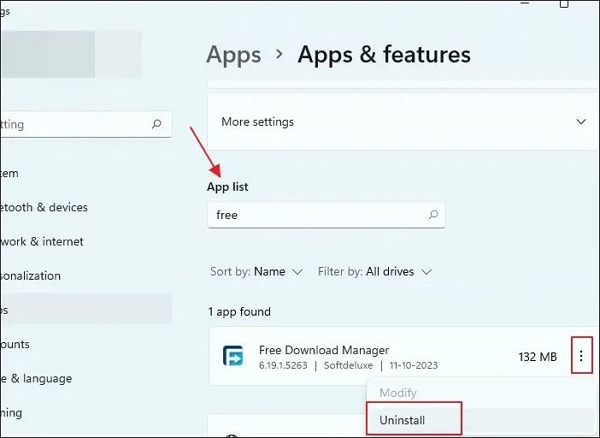Click version text 6.19.1.5263
This screenshot has height=438, width=600.
coord(283,365)
